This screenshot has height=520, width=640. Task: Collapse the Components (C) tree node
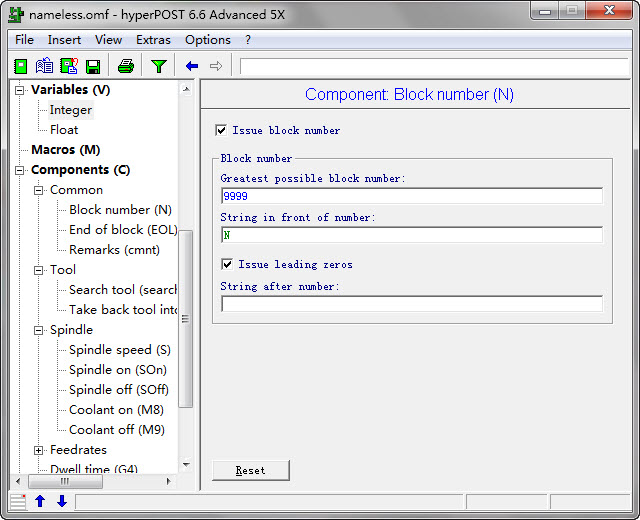20,170
